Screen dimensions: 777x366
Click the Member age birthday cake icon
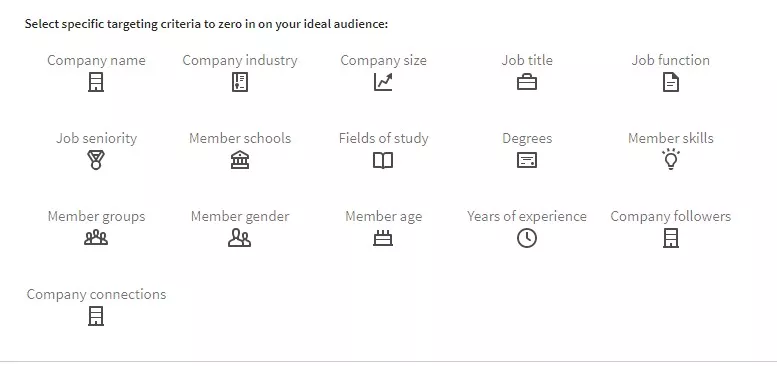(383, 238)
